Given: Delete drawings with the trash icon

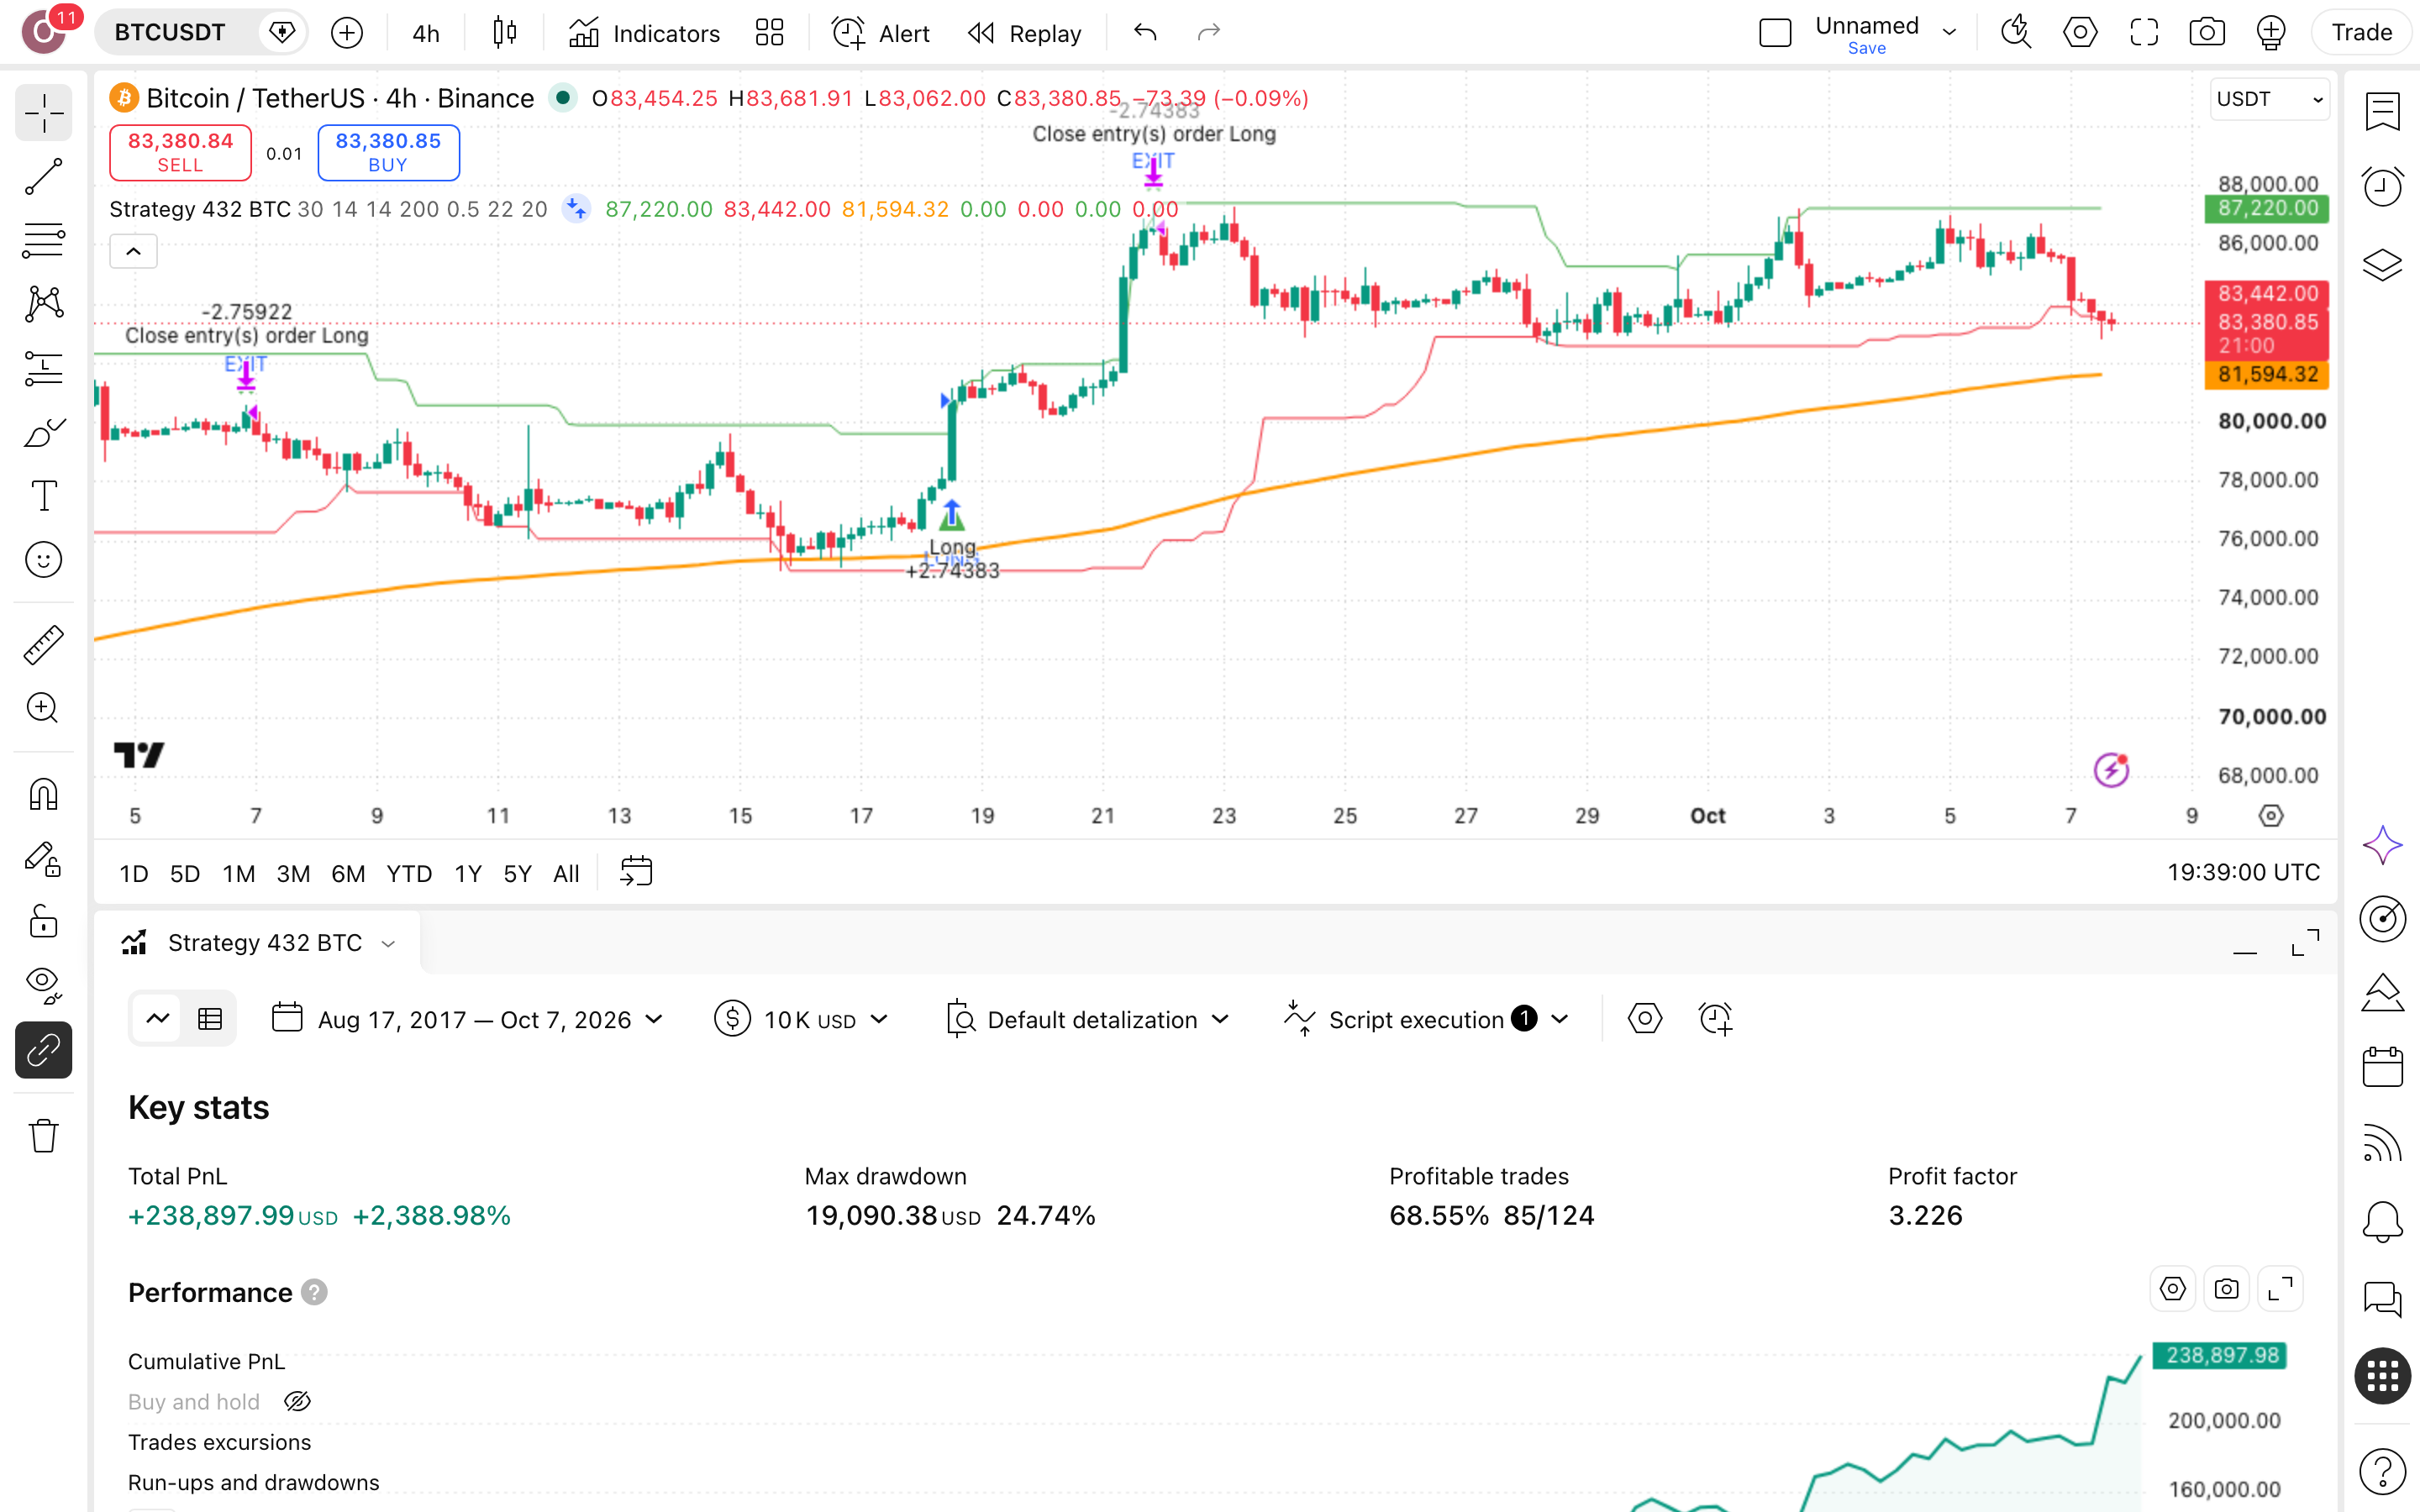Looking at the screenshot, I should [43, 1136].
